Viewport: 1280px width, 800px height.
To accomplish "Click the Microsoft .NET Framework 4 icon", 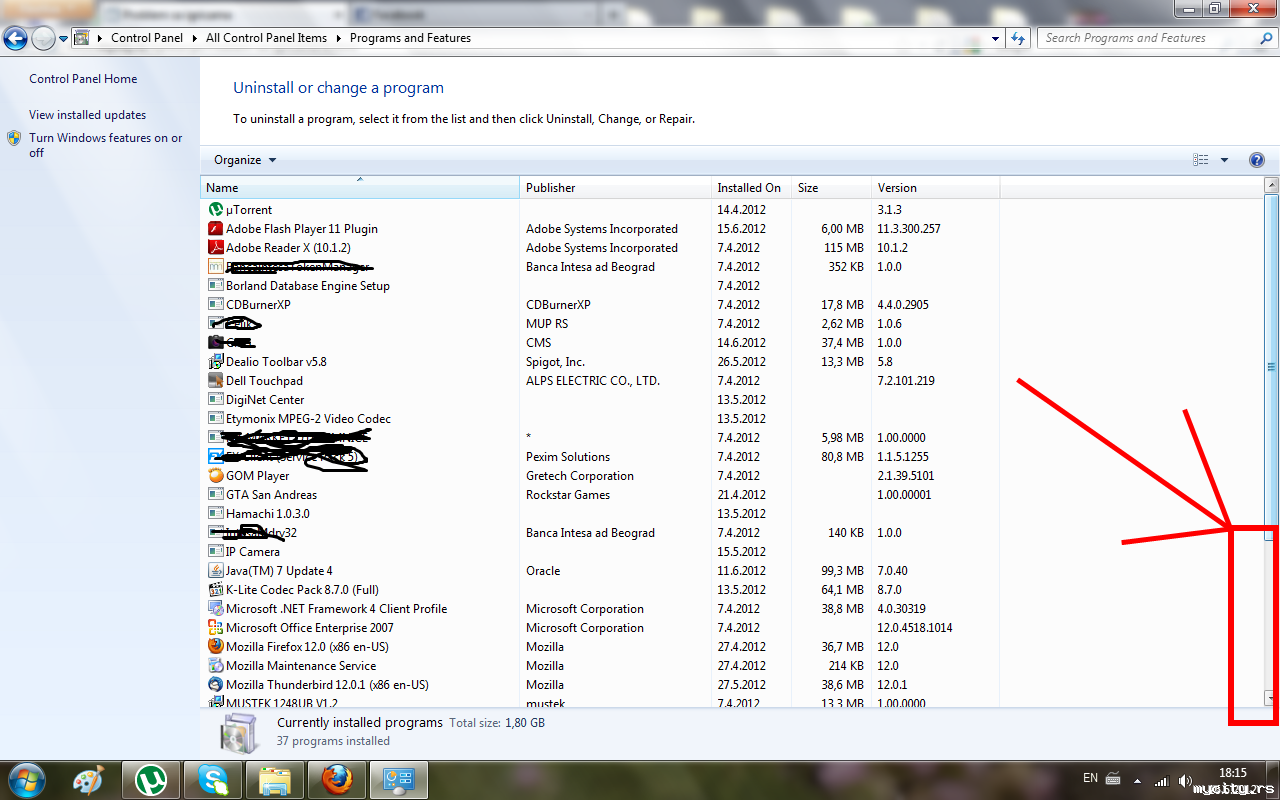I will 215,609.
